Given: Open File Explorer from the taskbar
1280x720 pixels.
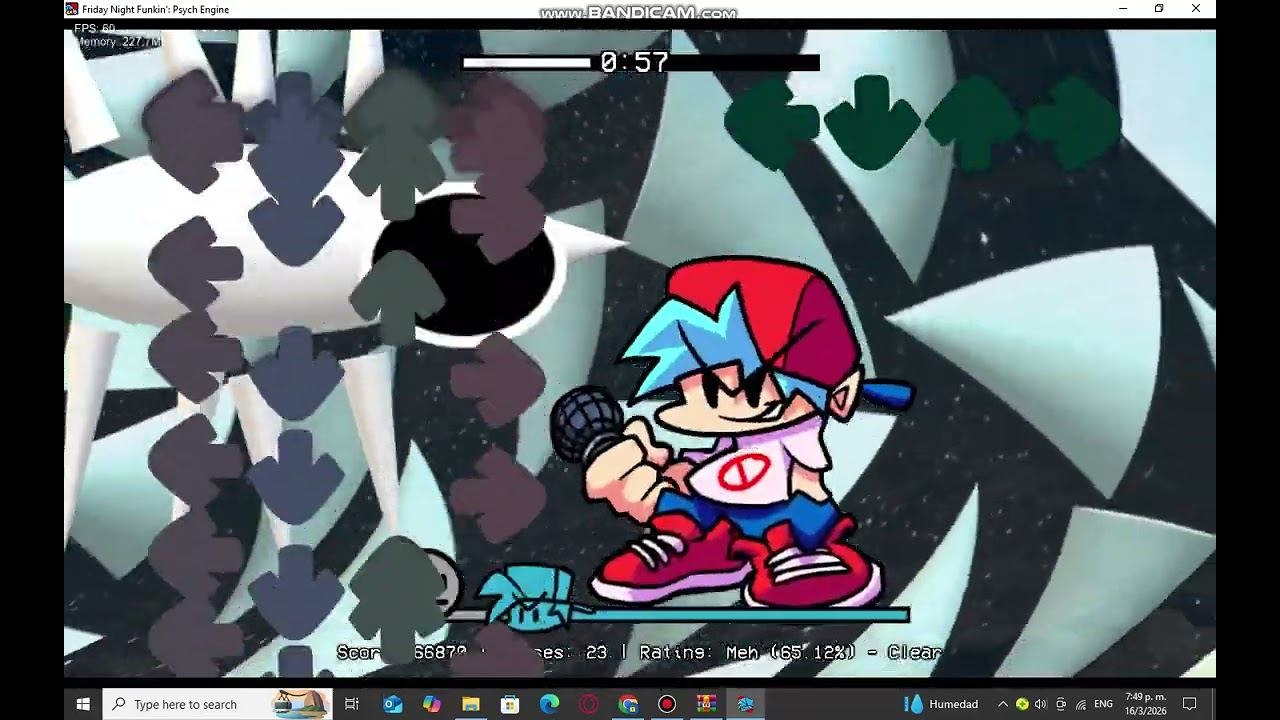Looking at the screenshot, I should (470, 704).
